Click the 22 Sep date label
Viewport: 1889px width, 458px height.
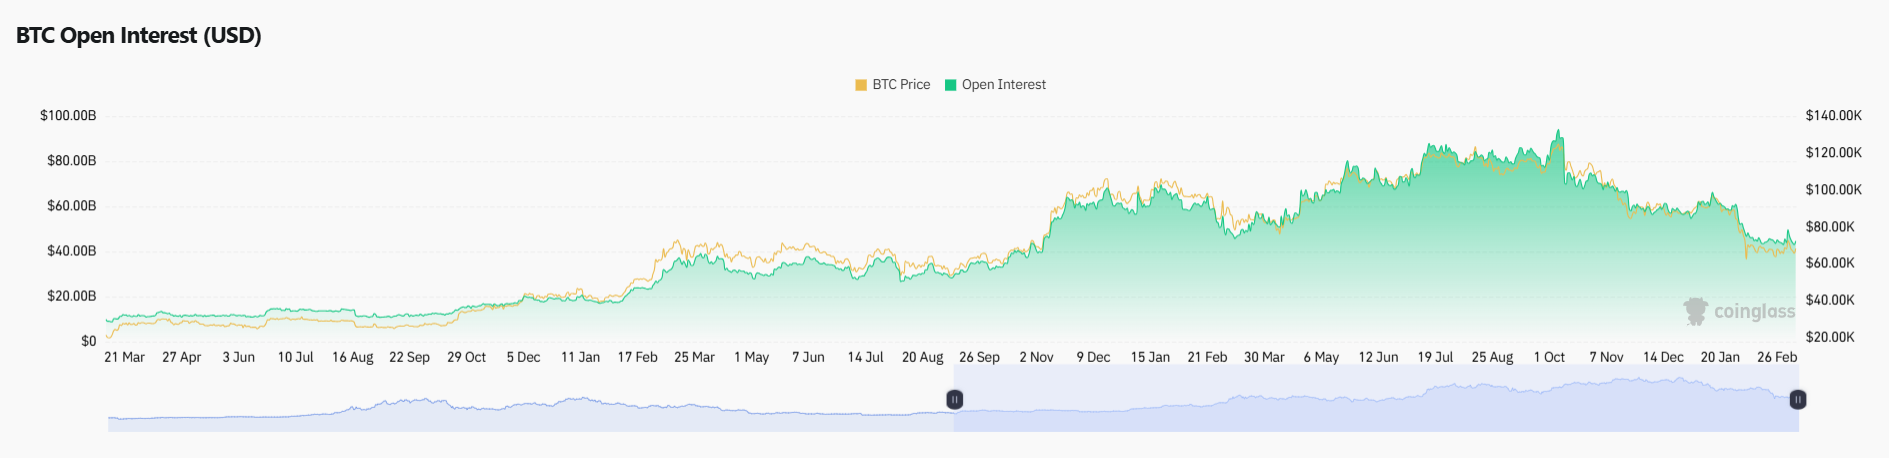pos(410,357)
